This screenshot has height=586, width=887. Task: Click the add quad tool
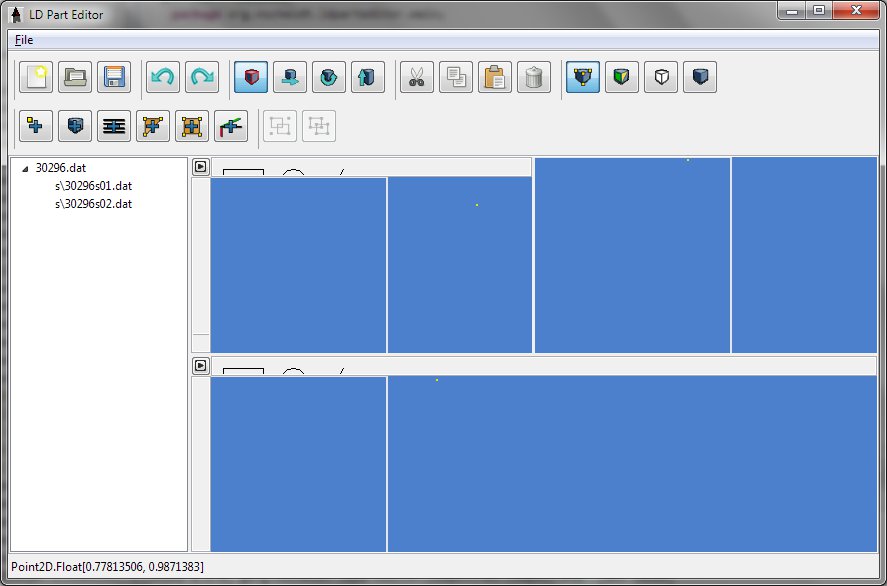click(192, 126)
